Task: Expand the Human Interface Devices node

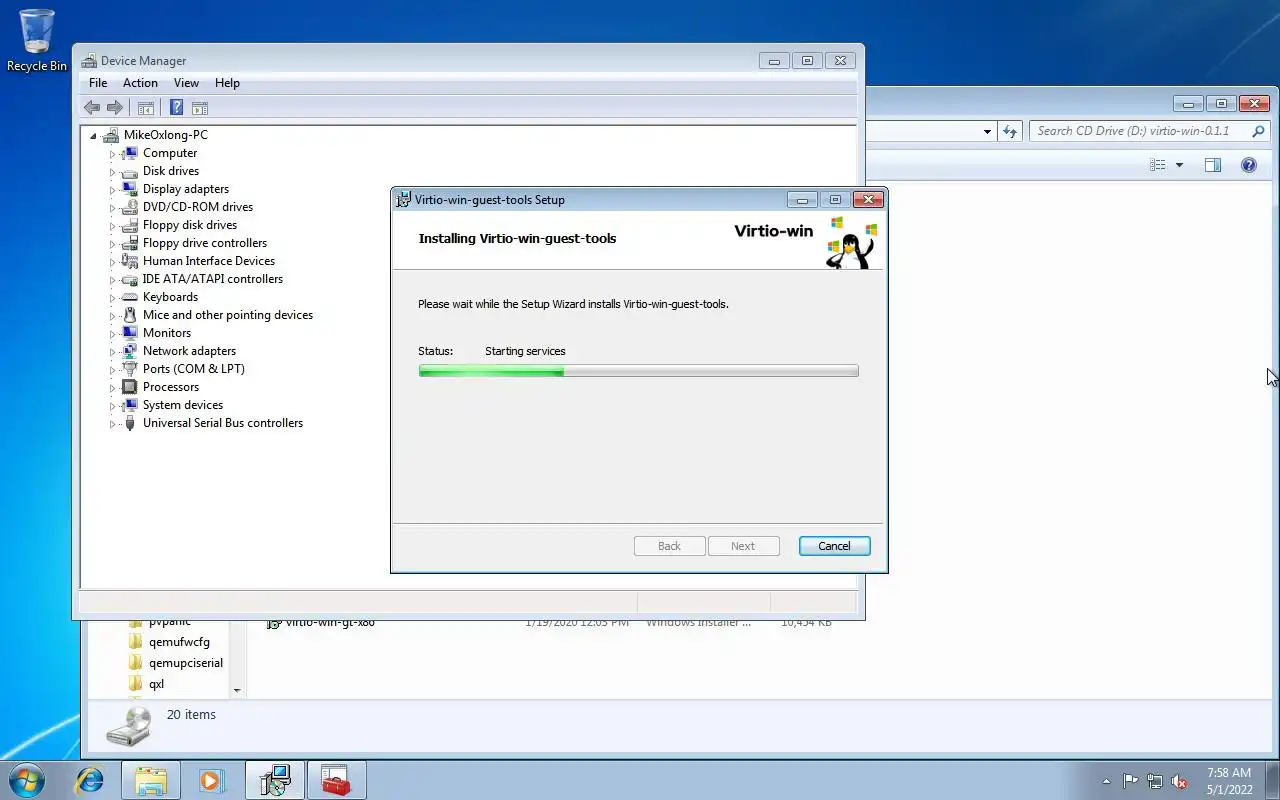Action: [112, 262]
